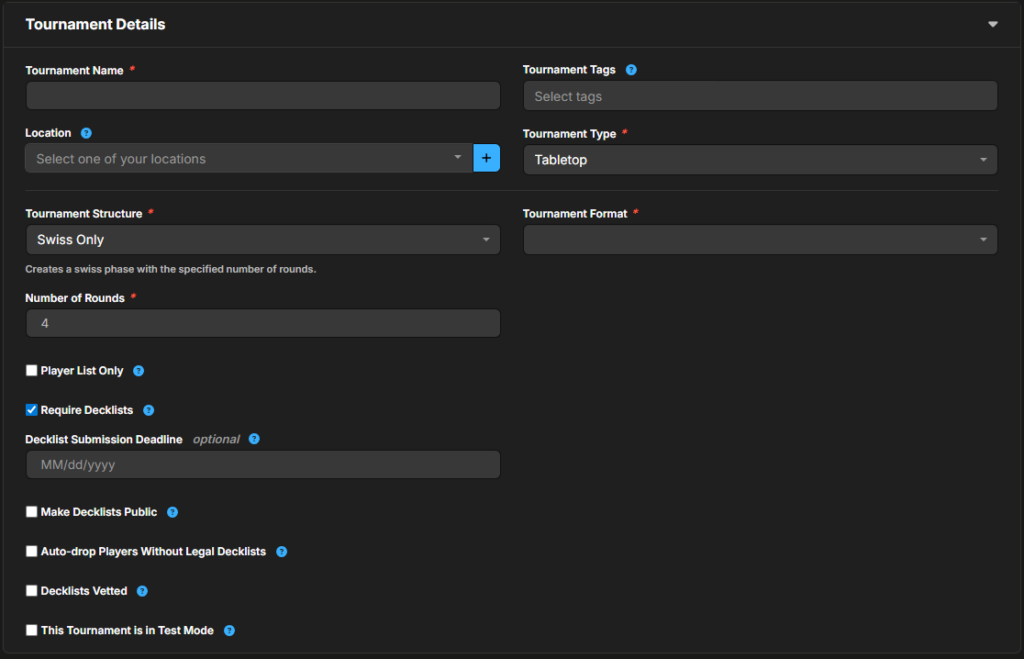Expand the Tournament Structure dropdown
1024x659 pixels.
click(x=262, y=240)
